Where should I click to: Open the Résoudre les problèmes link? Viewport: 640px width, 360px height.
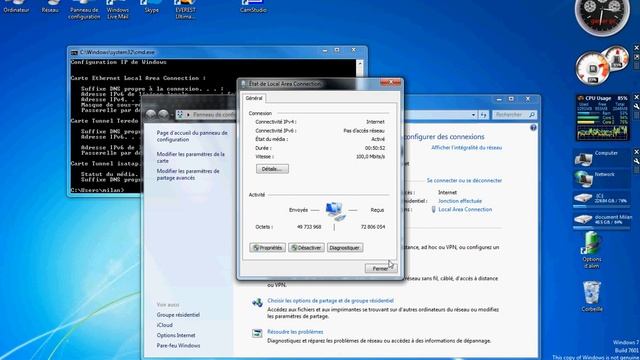(295, 332)
